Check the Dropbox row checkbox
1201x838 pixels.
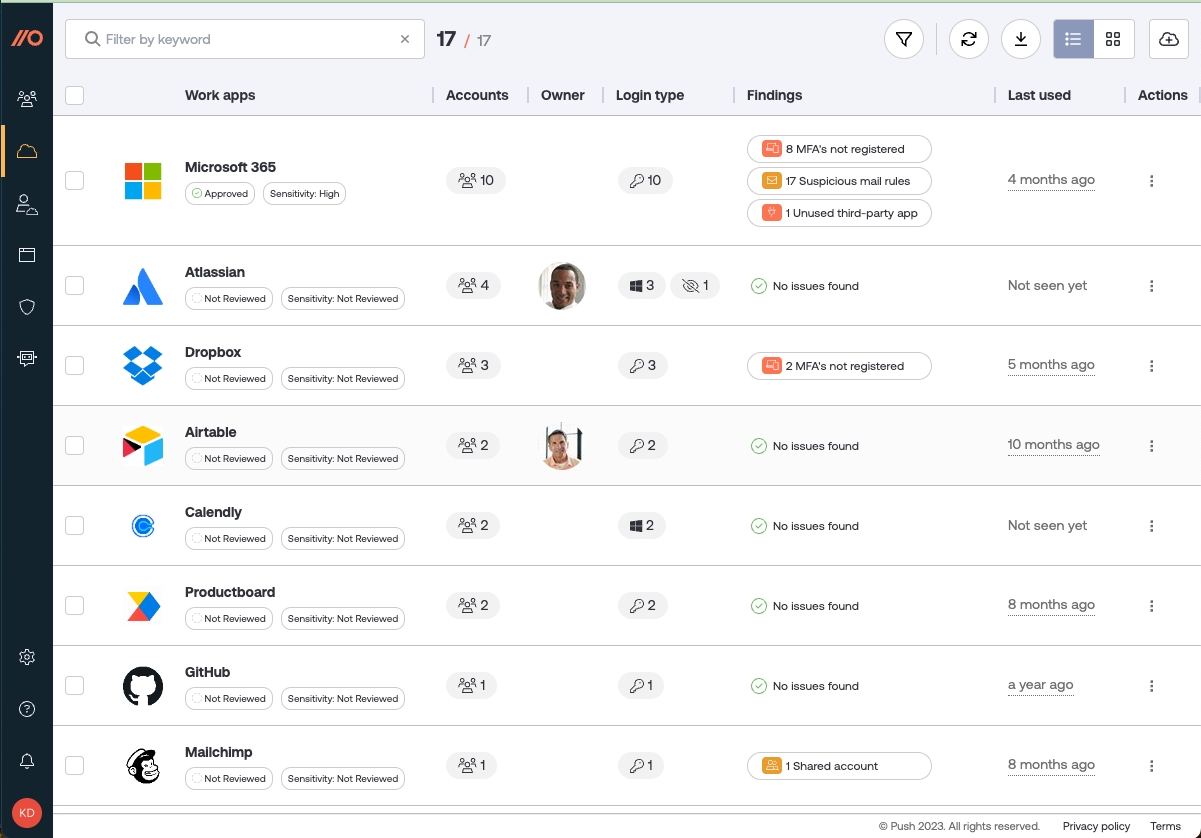pos(74,365)
